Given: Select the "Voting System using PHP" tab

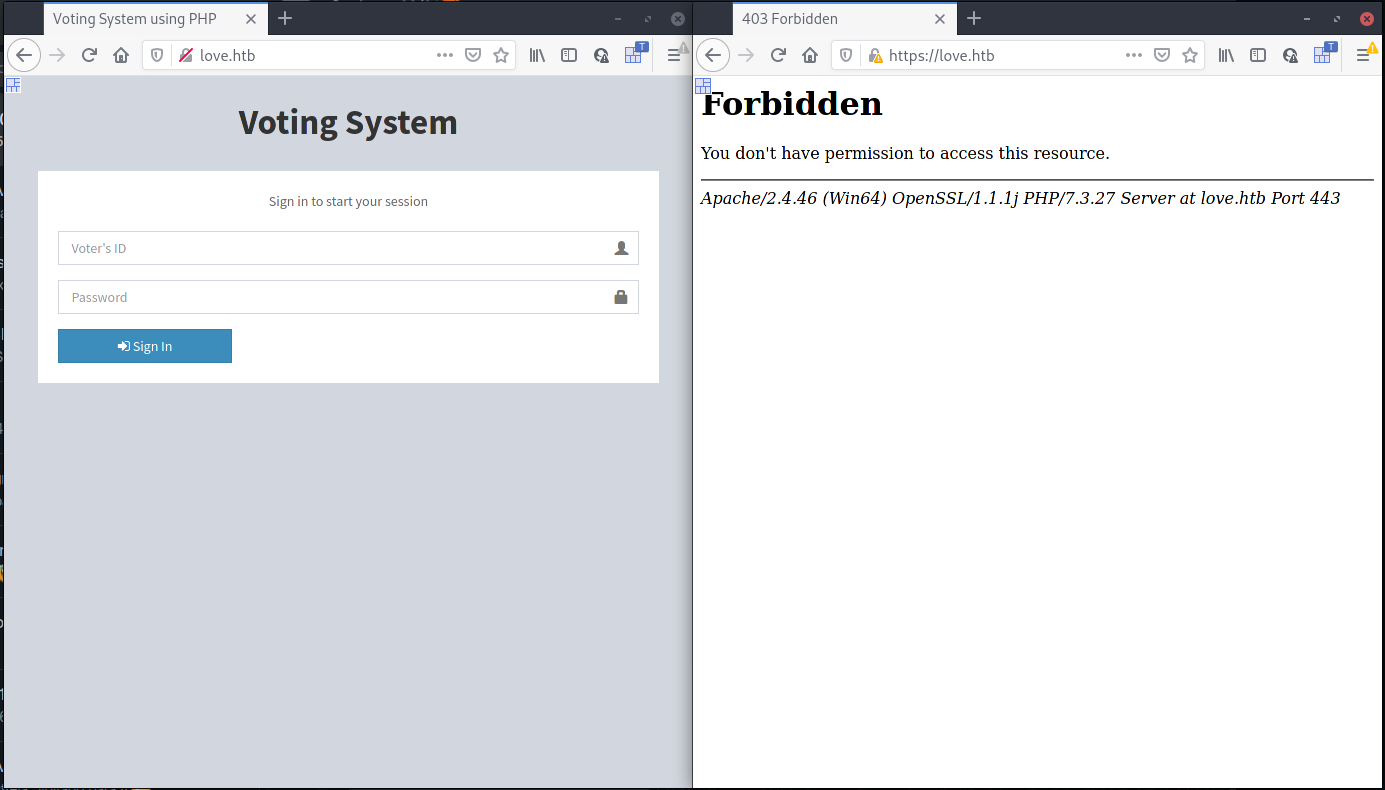Looking at the screenshot, I should 135,19.
